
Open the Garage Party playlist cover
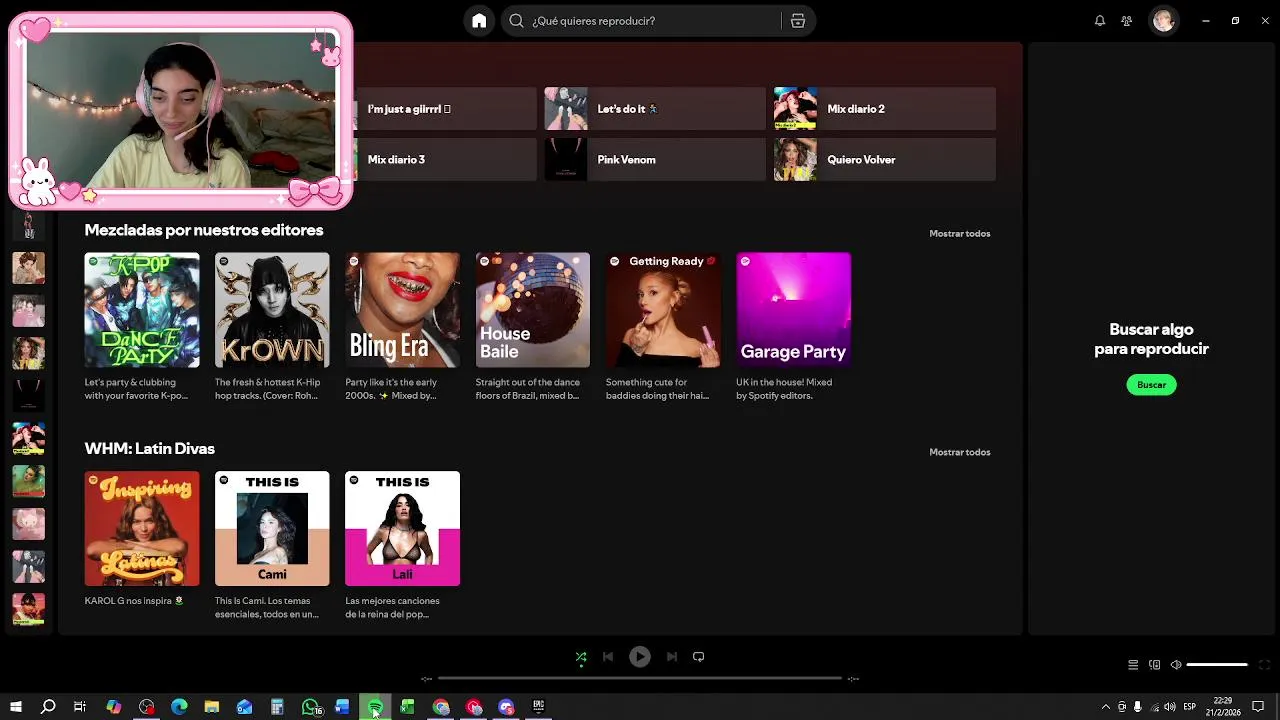point(794,310)
